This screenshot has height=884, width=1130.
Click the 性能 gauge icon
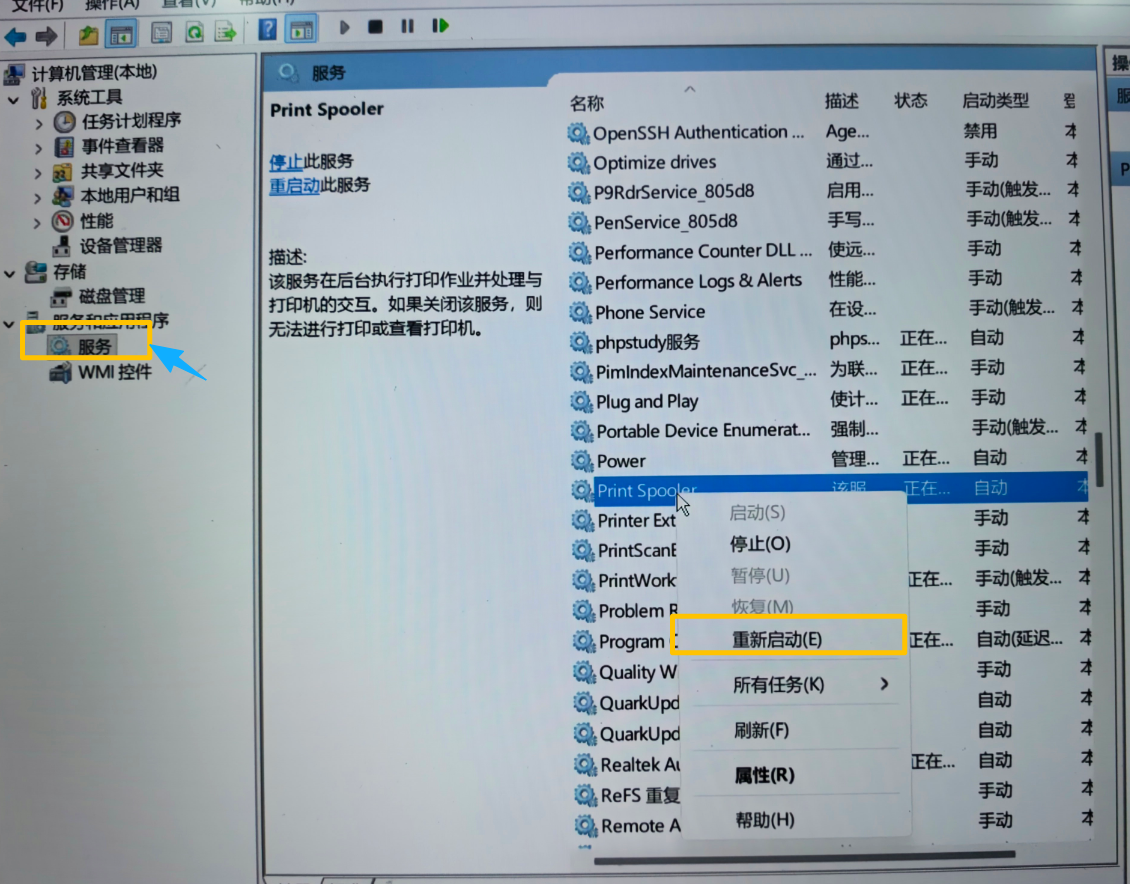62,220
